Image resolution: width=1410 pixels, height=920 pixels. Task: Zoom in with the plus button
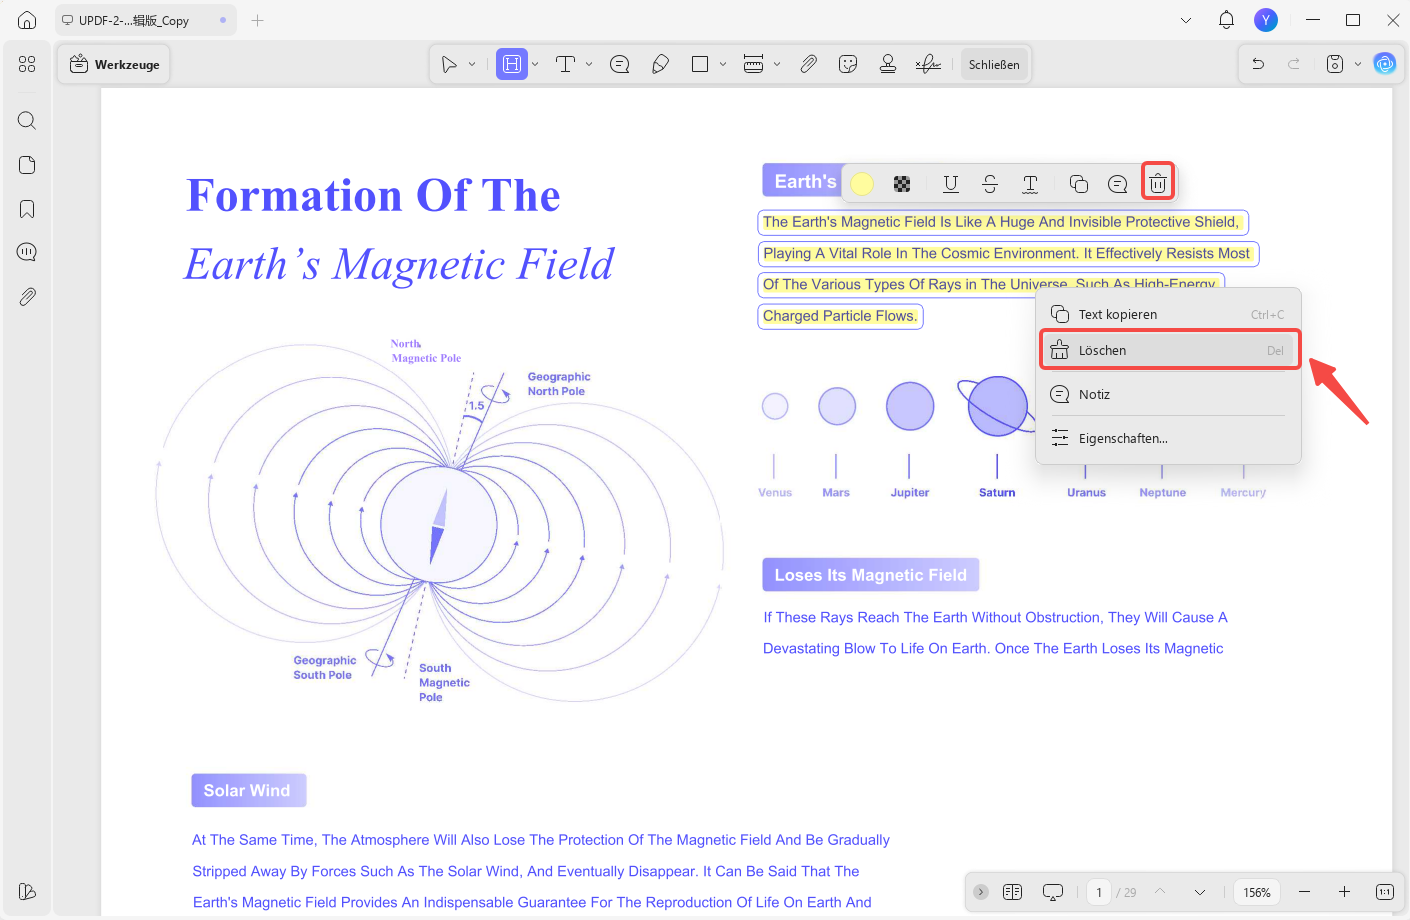coord(1345,892)
